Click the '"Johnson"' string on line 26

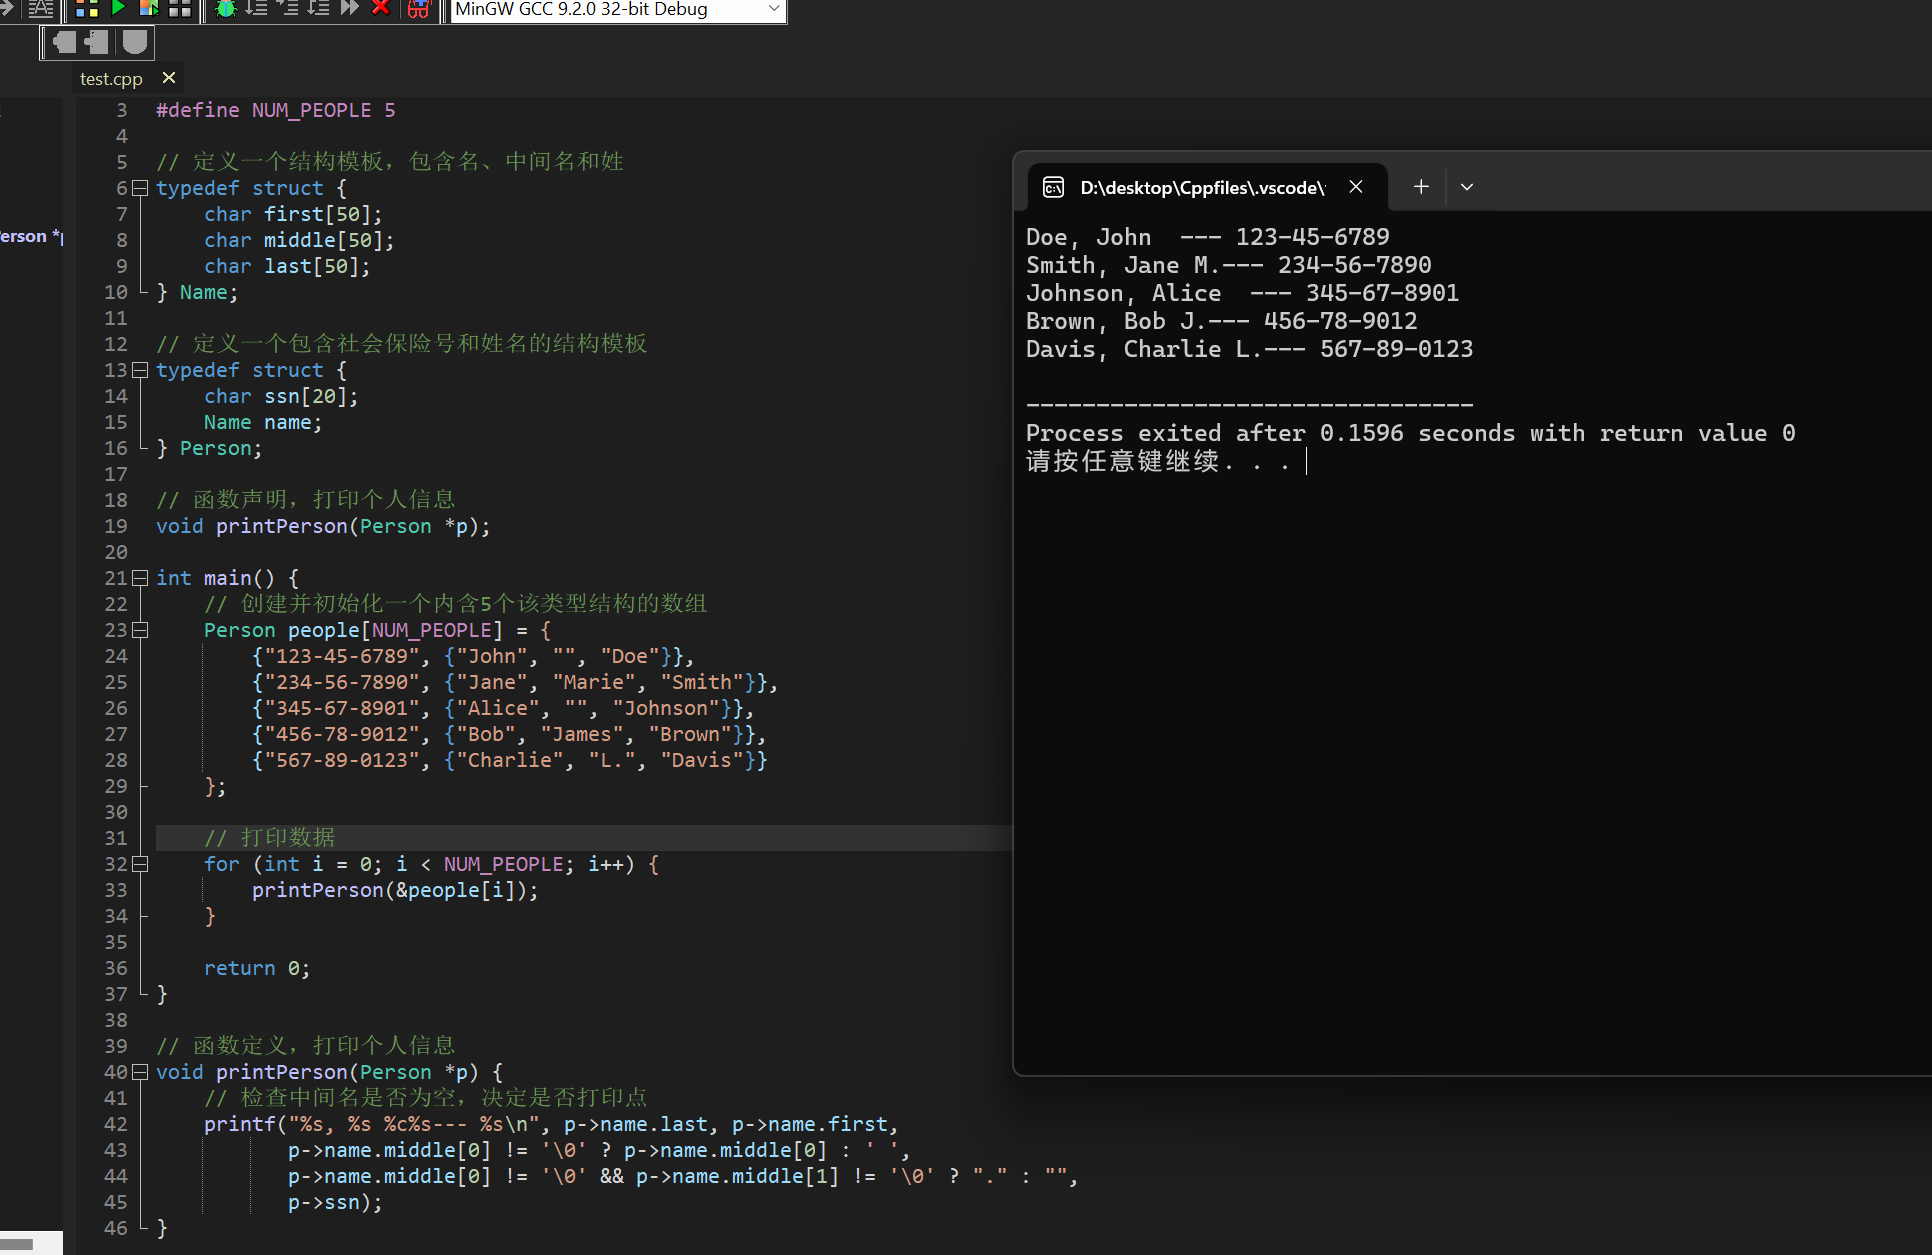(666, 708)
